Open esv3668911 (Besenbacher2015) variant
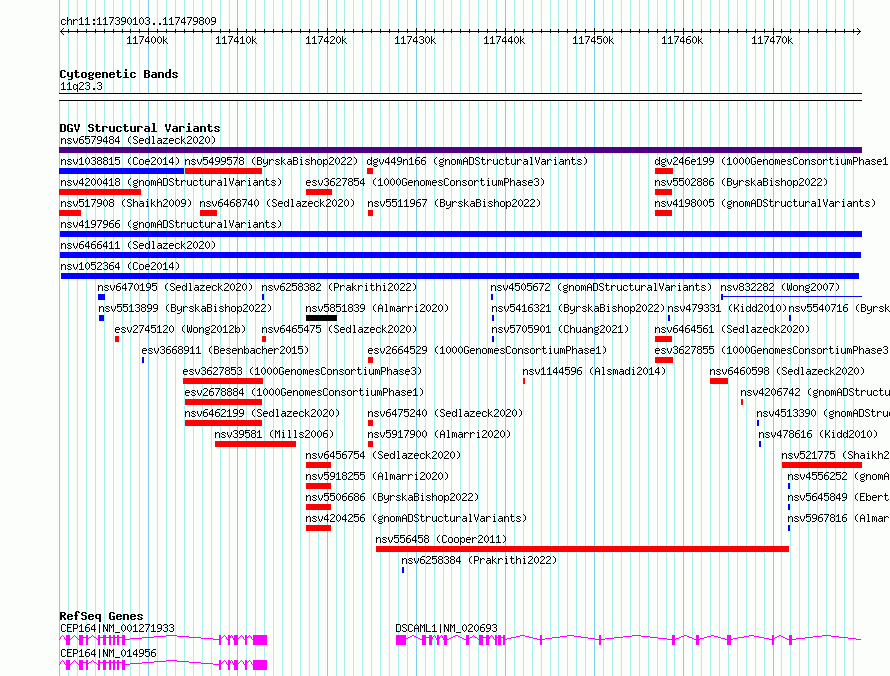The width and height of the screenshot is (890, 676). coord(225,350)
